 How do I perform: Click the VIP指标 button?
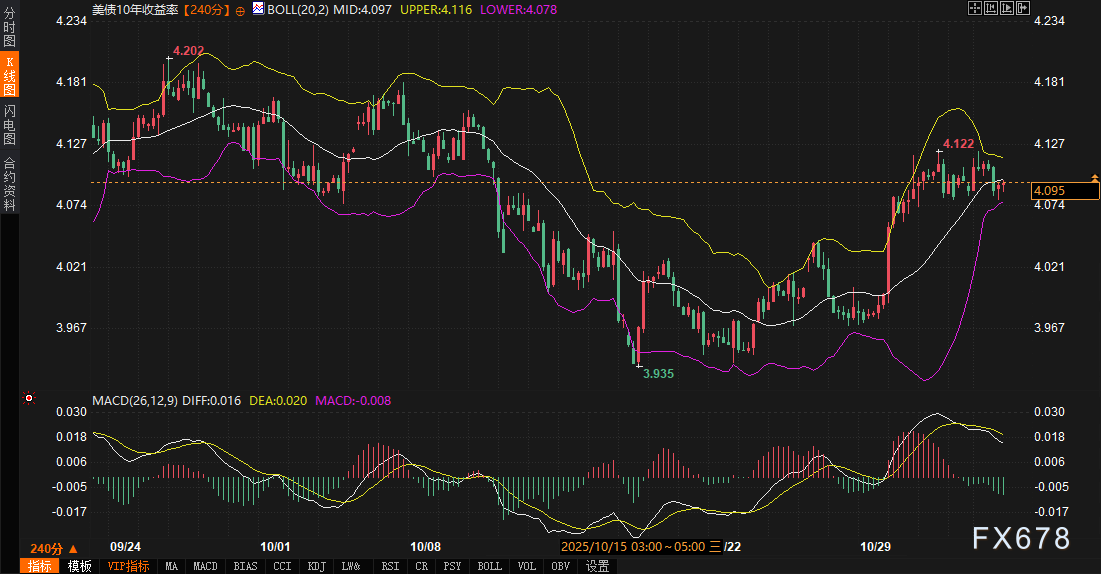(x=128, y=566)
